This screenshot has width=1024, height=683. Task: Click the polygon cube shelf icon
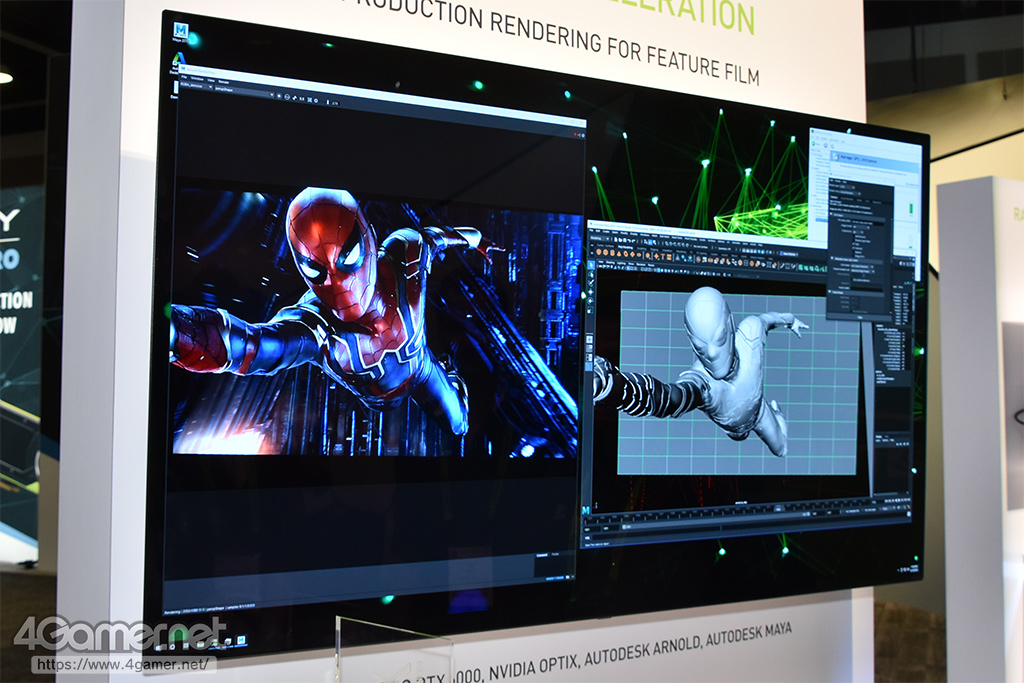[x=605, y=252]
